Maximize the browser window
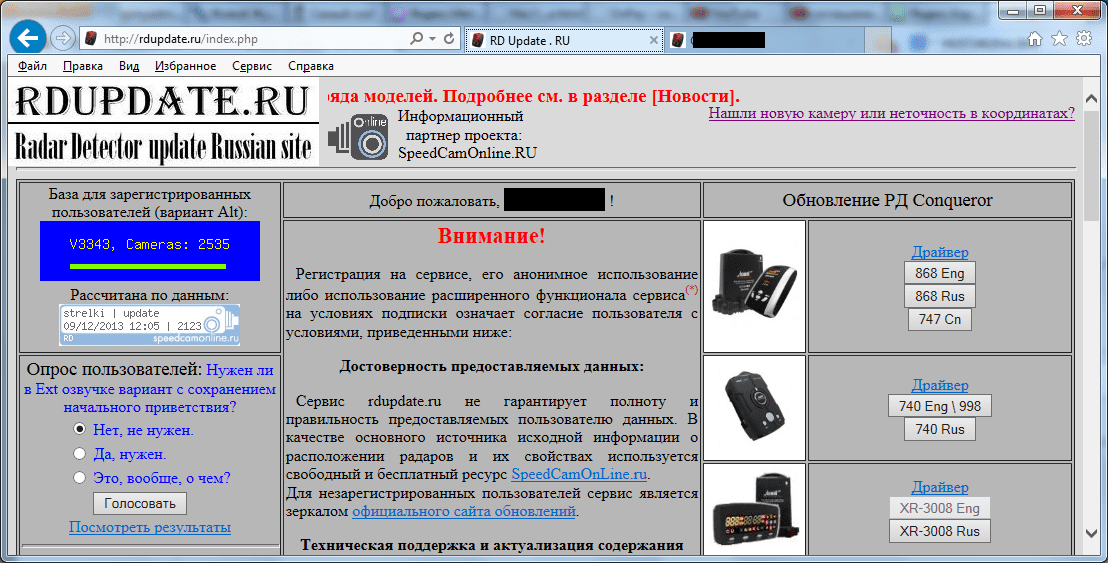Viewport: 1108px width, 563px height. (x=1039, y=9)
